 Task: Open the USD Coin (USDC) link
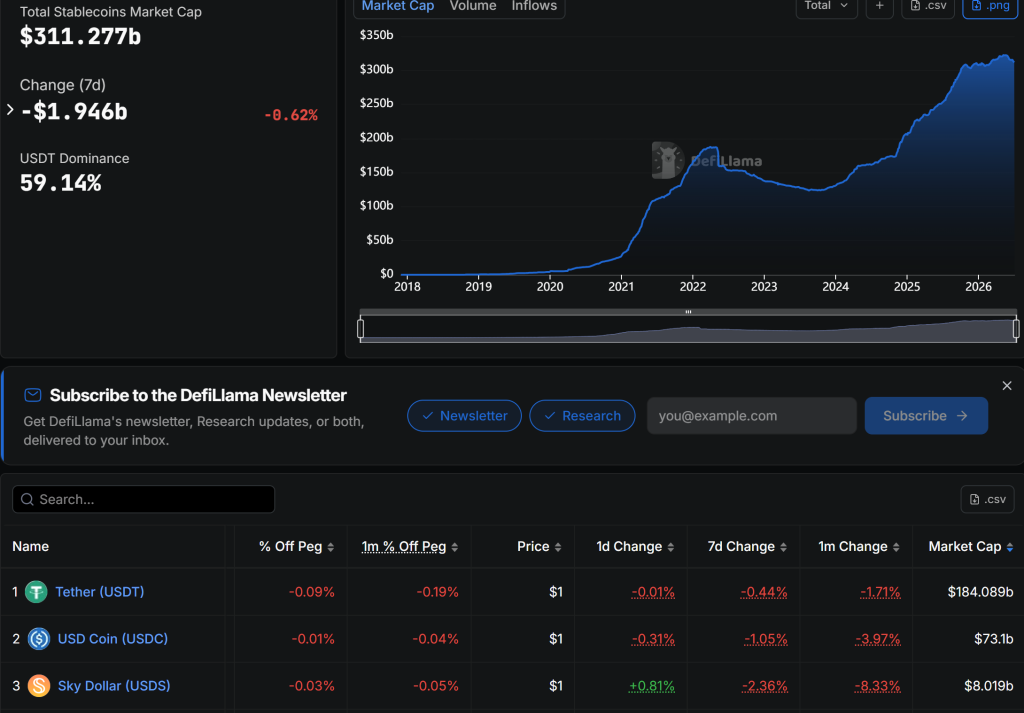coord(112,639)
